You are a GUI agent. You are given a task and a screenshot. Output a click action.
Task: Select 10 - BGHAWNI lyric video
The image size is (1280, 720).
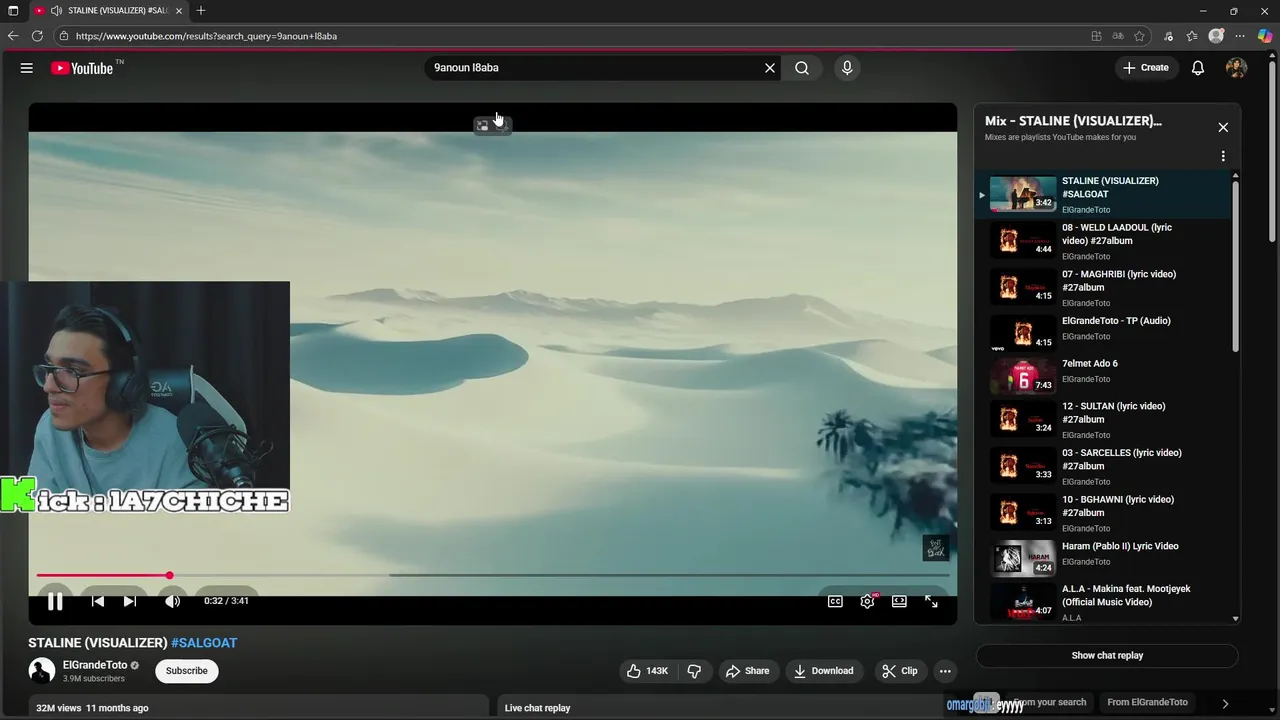pyautogui.click(x=1103, y=513)
